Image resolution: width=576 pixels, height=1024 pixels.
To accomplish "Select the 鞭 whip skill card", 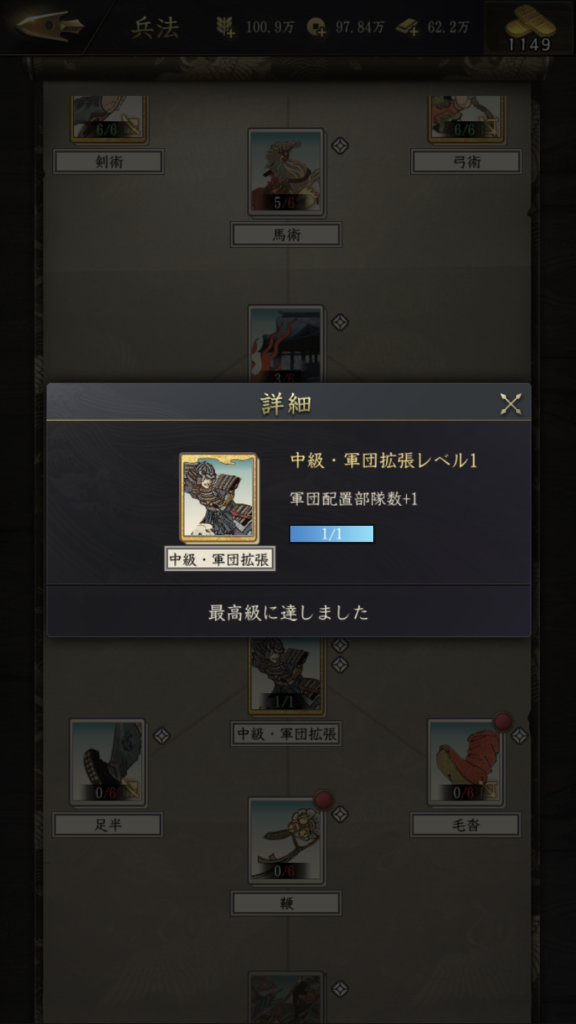I will point(286,841).
